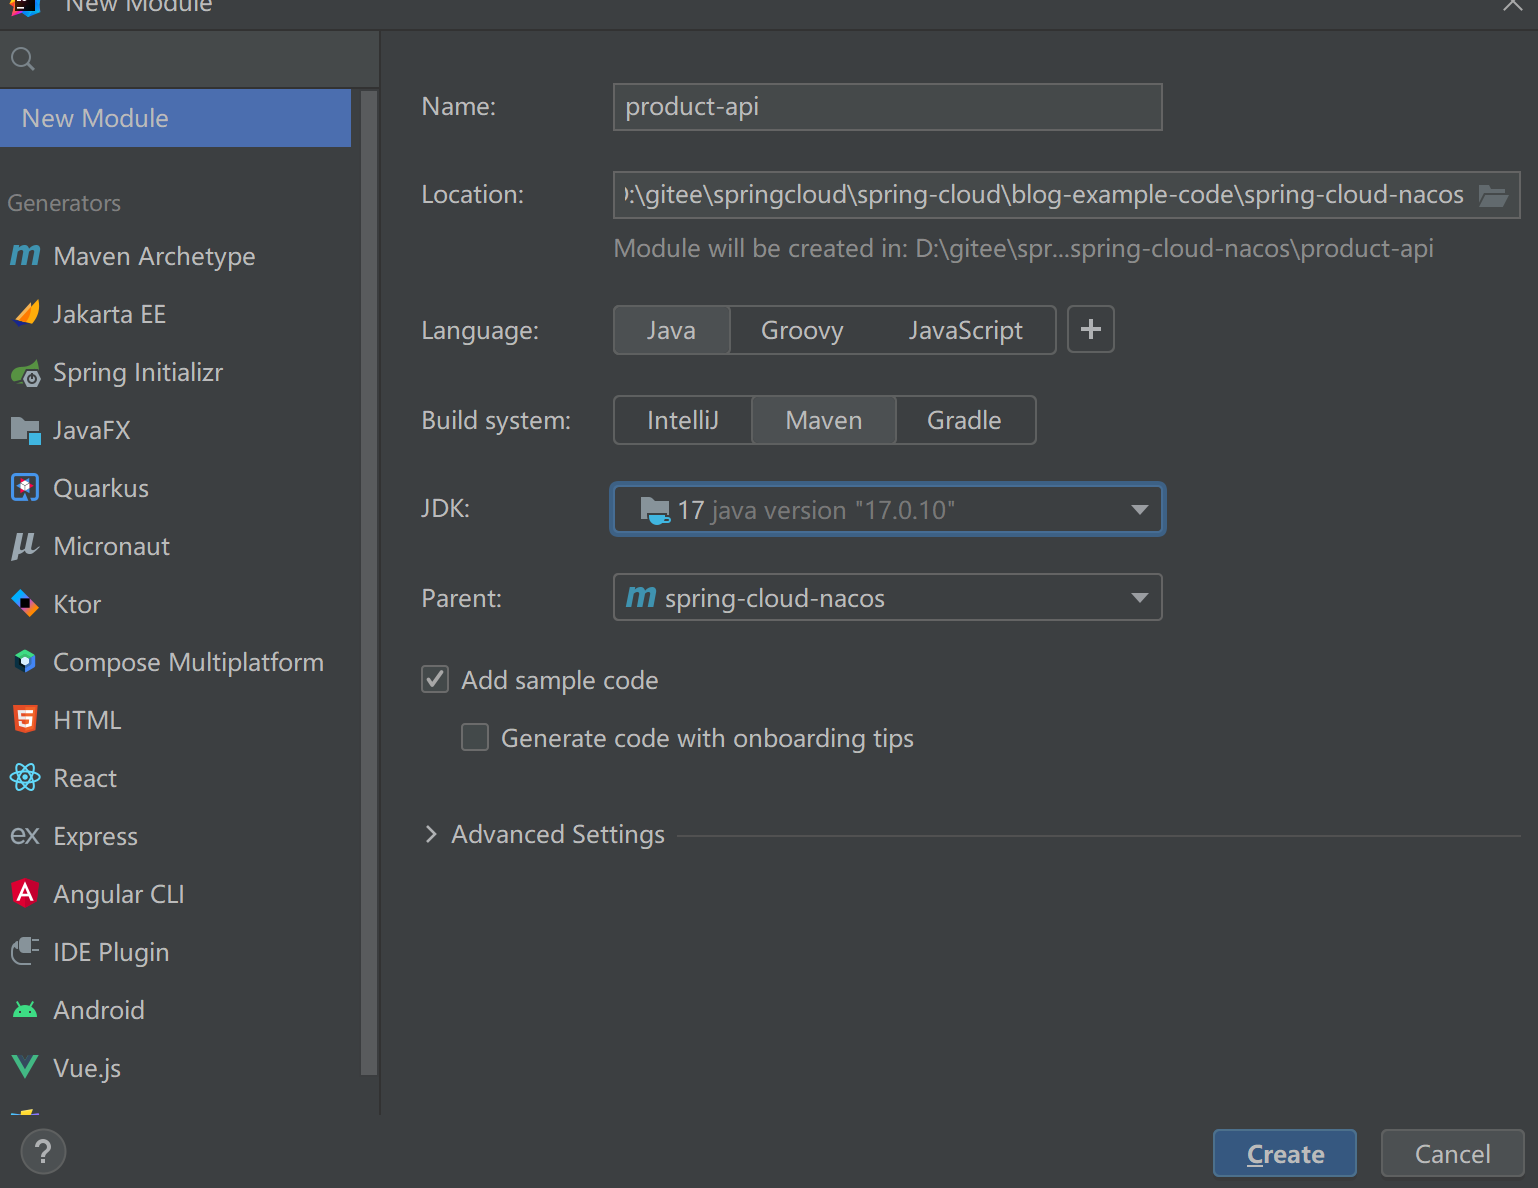The width and height of the screenshot is (1538, 1188).
Task: Select Android generator label
Action: [99, 1010]
